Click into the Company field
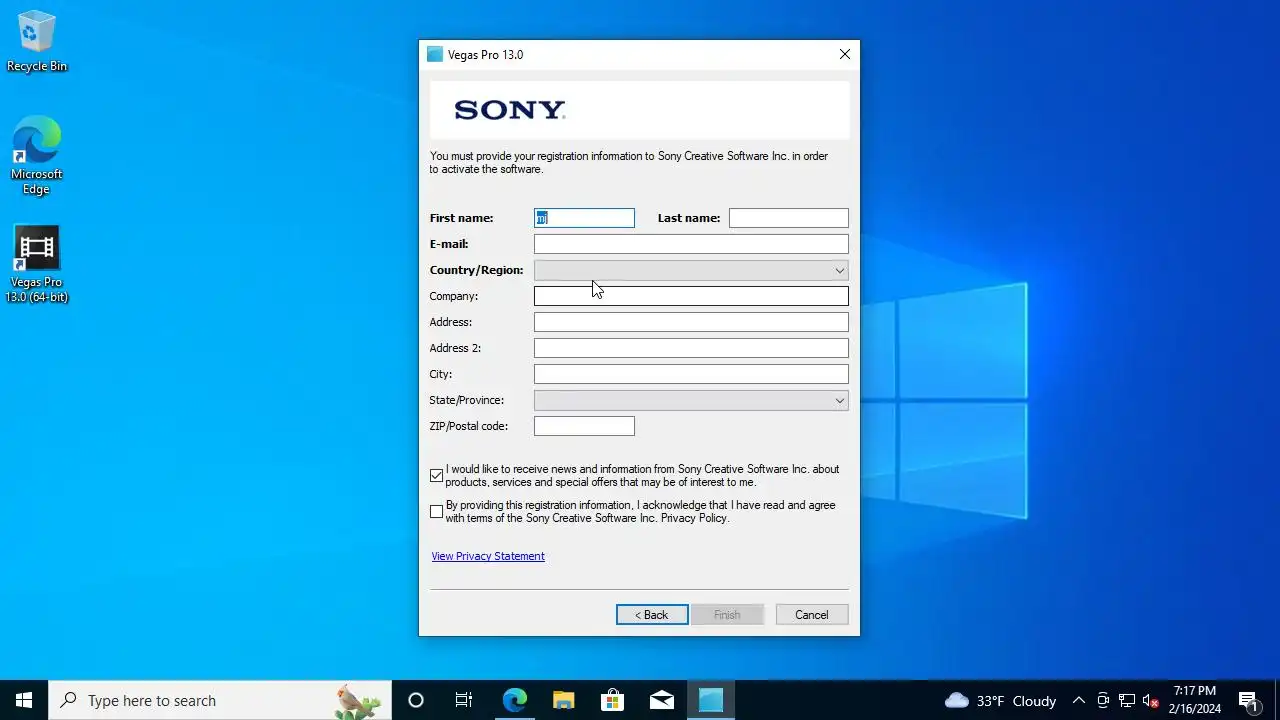This screenshot has height=720, width=1280. click(691, 296)
